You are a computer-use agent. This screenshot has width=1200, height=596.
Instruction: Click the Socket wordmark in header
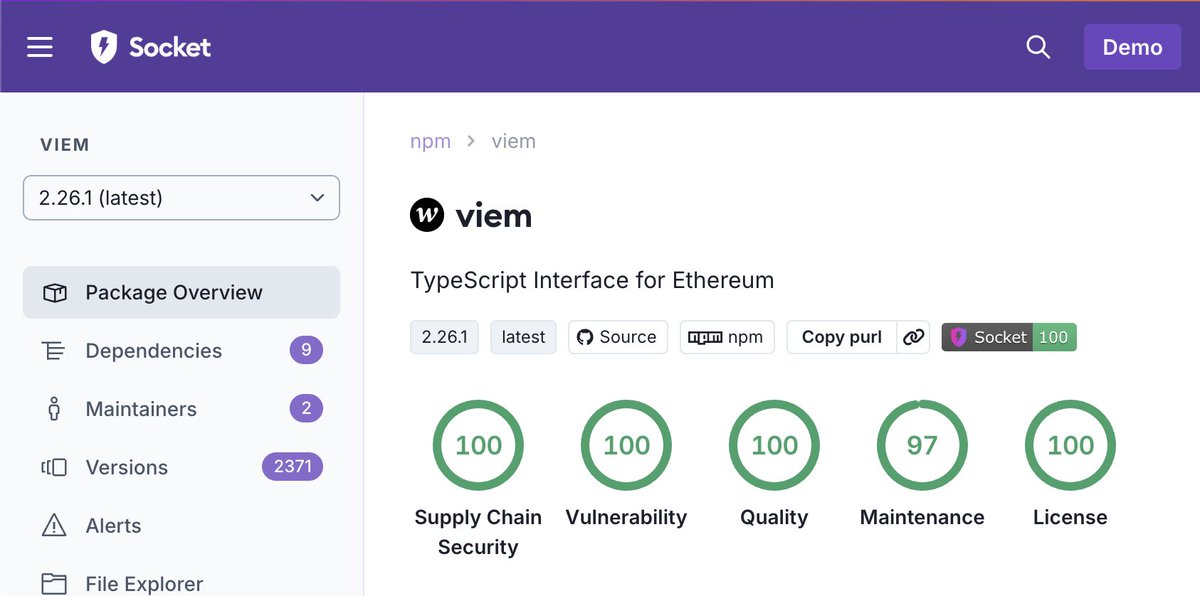coord(170,47)
